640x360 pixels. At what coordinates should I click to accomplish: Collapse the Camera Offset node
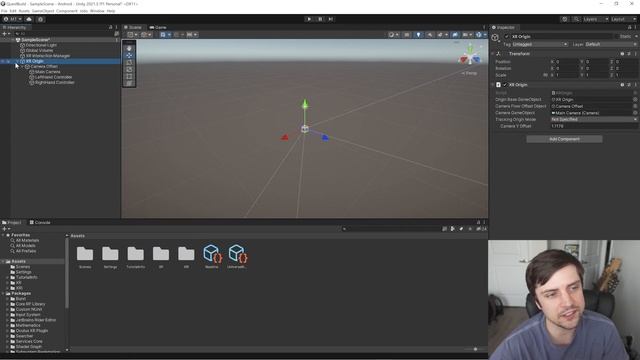tap(22, 67)
